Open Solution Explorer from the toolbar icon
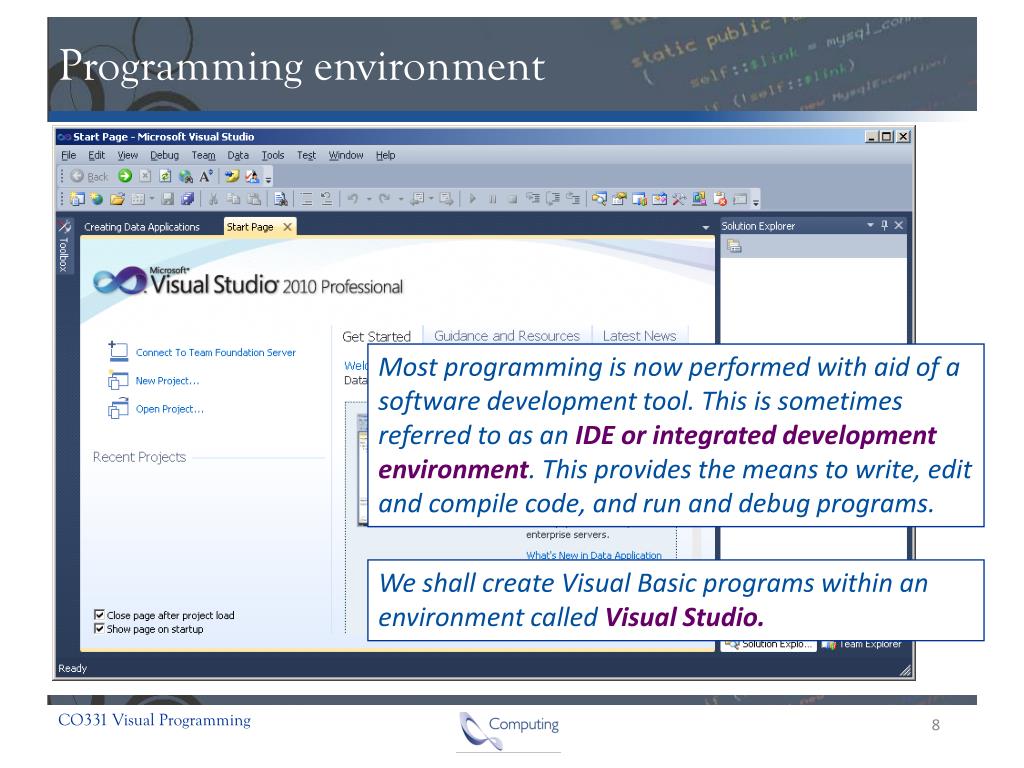This screenshot has height=768, width=1024. tap(599, 199)
